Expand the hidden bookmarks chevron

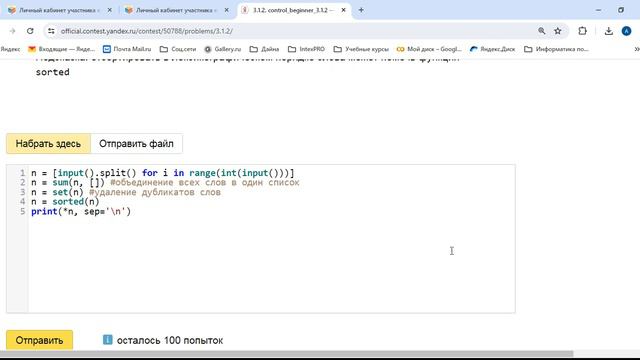636,49
